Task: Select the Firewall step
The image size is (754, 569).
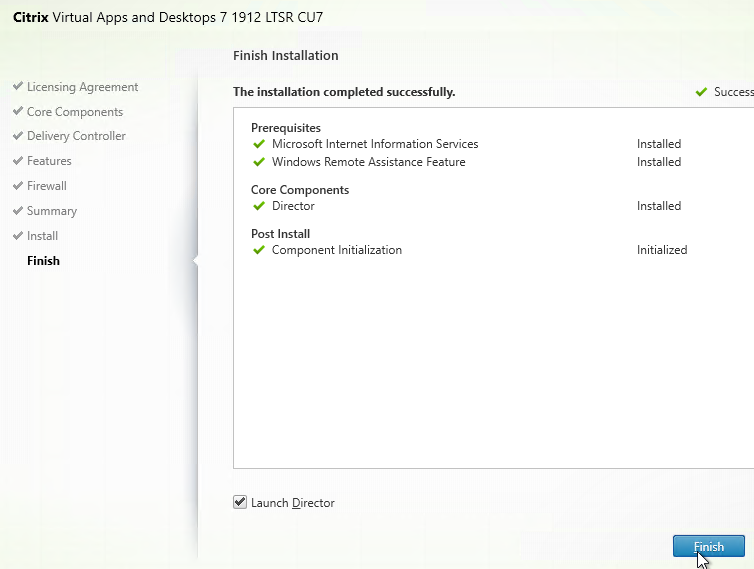Action: (47, 186)
